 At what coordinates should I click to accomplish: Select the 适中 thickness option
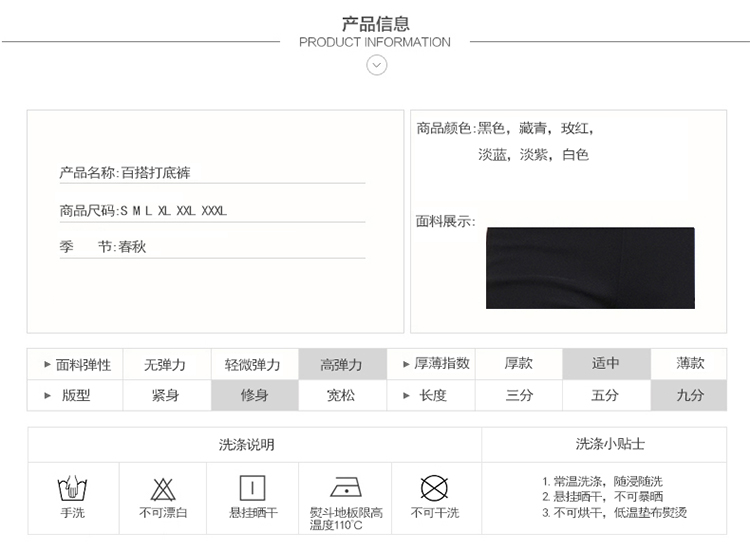605,364
